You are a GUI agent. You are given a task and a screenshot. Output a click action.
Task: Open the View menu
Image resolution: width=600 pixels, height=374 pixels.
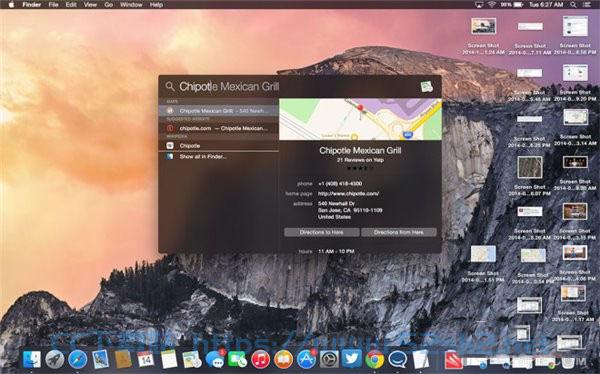(x=90, y=5)
